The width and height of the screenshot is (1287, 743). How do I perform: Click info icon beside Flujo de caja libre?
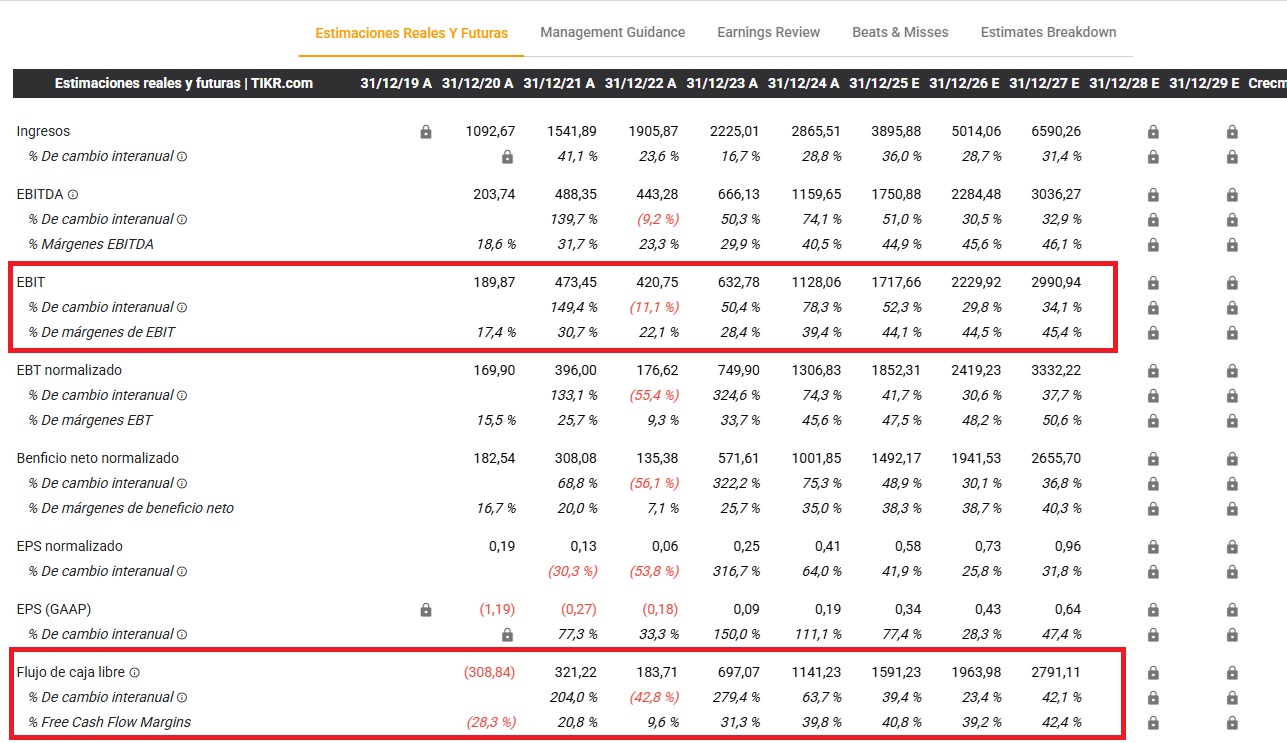[x=135, y=673]
